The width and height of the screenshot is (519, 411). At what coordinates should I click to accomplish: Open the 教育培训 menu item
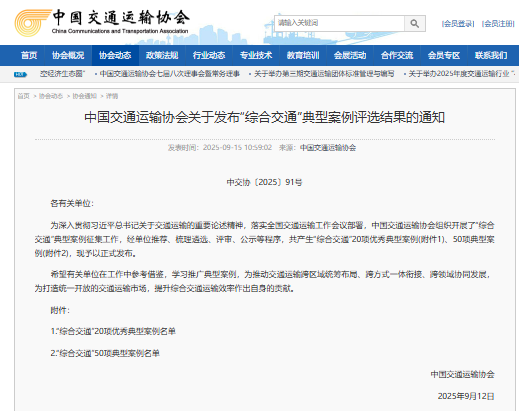[x=303, y=55]
